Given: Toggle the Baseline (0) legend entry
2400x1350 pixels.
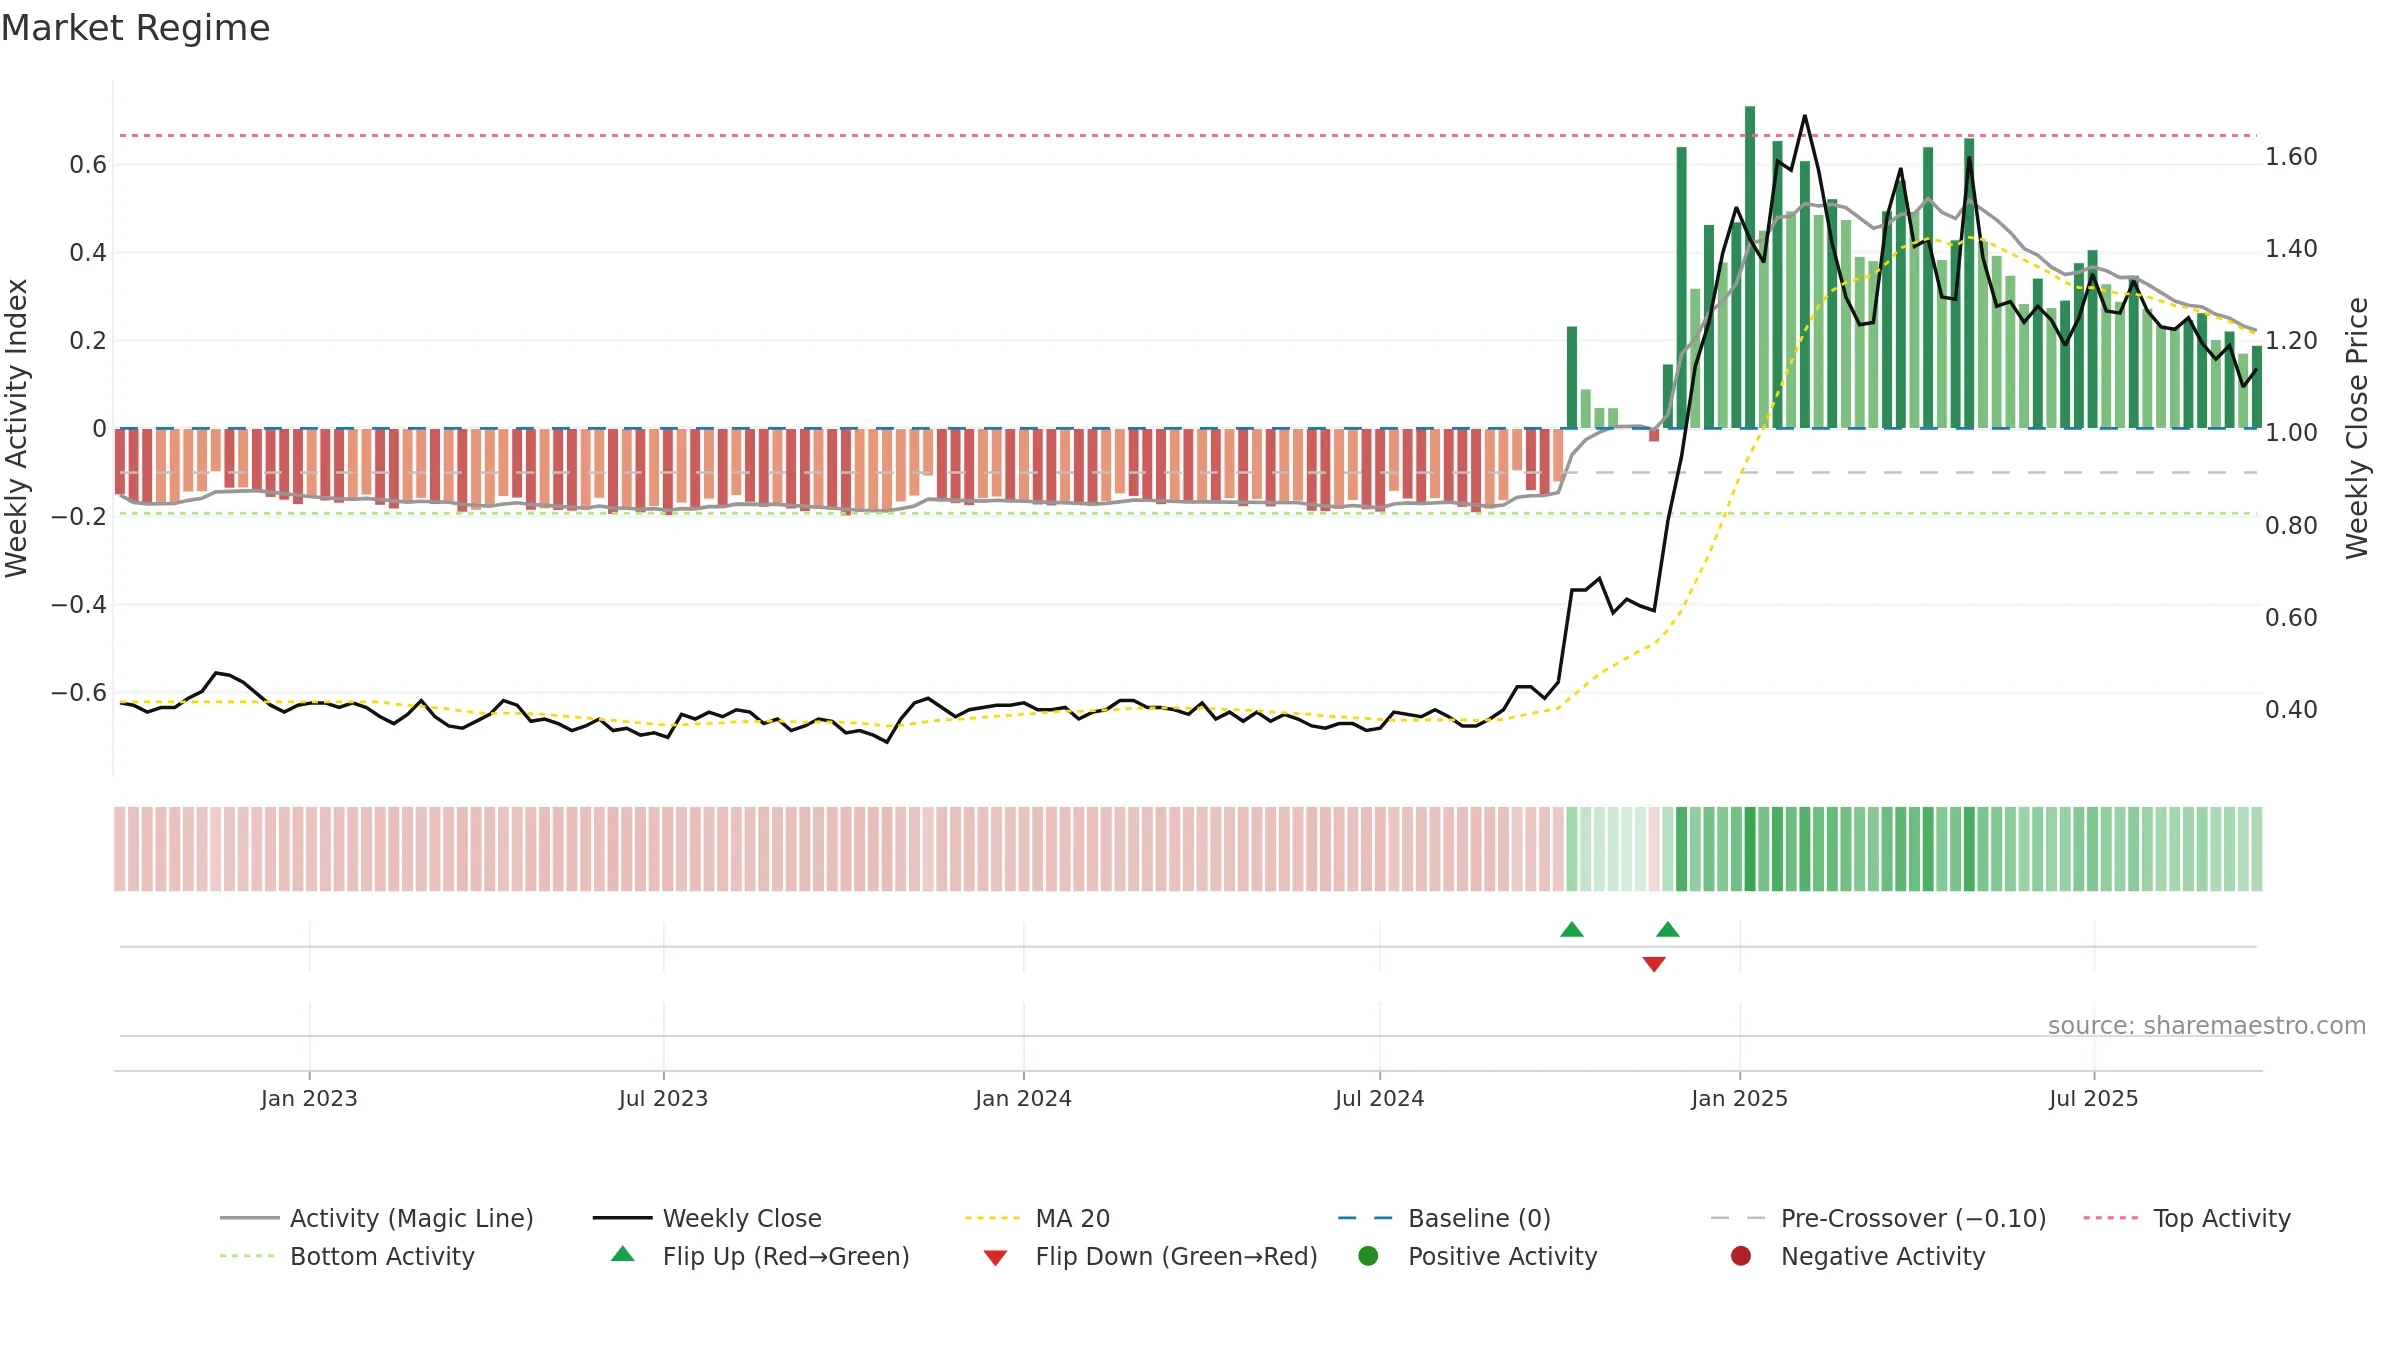Looking at the screenshot, I should tap(1444, 1218).
